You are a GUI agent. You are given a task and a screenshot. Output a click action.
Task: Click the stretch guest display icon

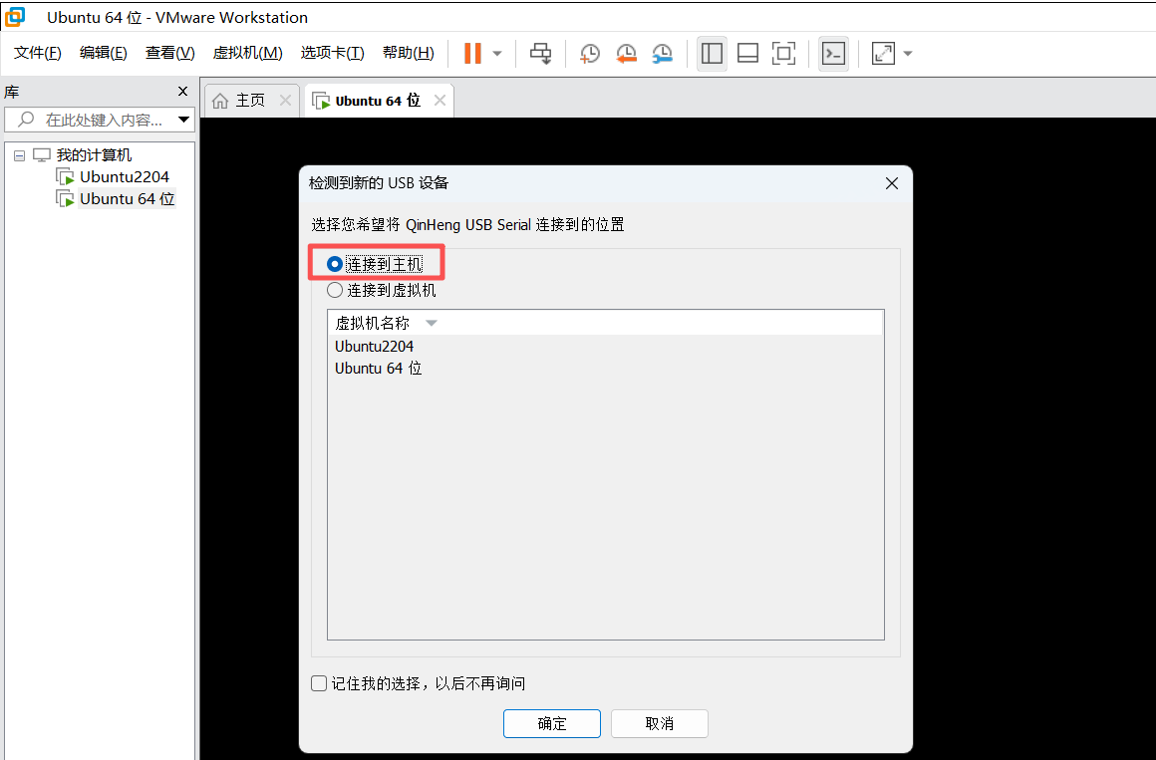pyautogui.click(x=883, y=53)
